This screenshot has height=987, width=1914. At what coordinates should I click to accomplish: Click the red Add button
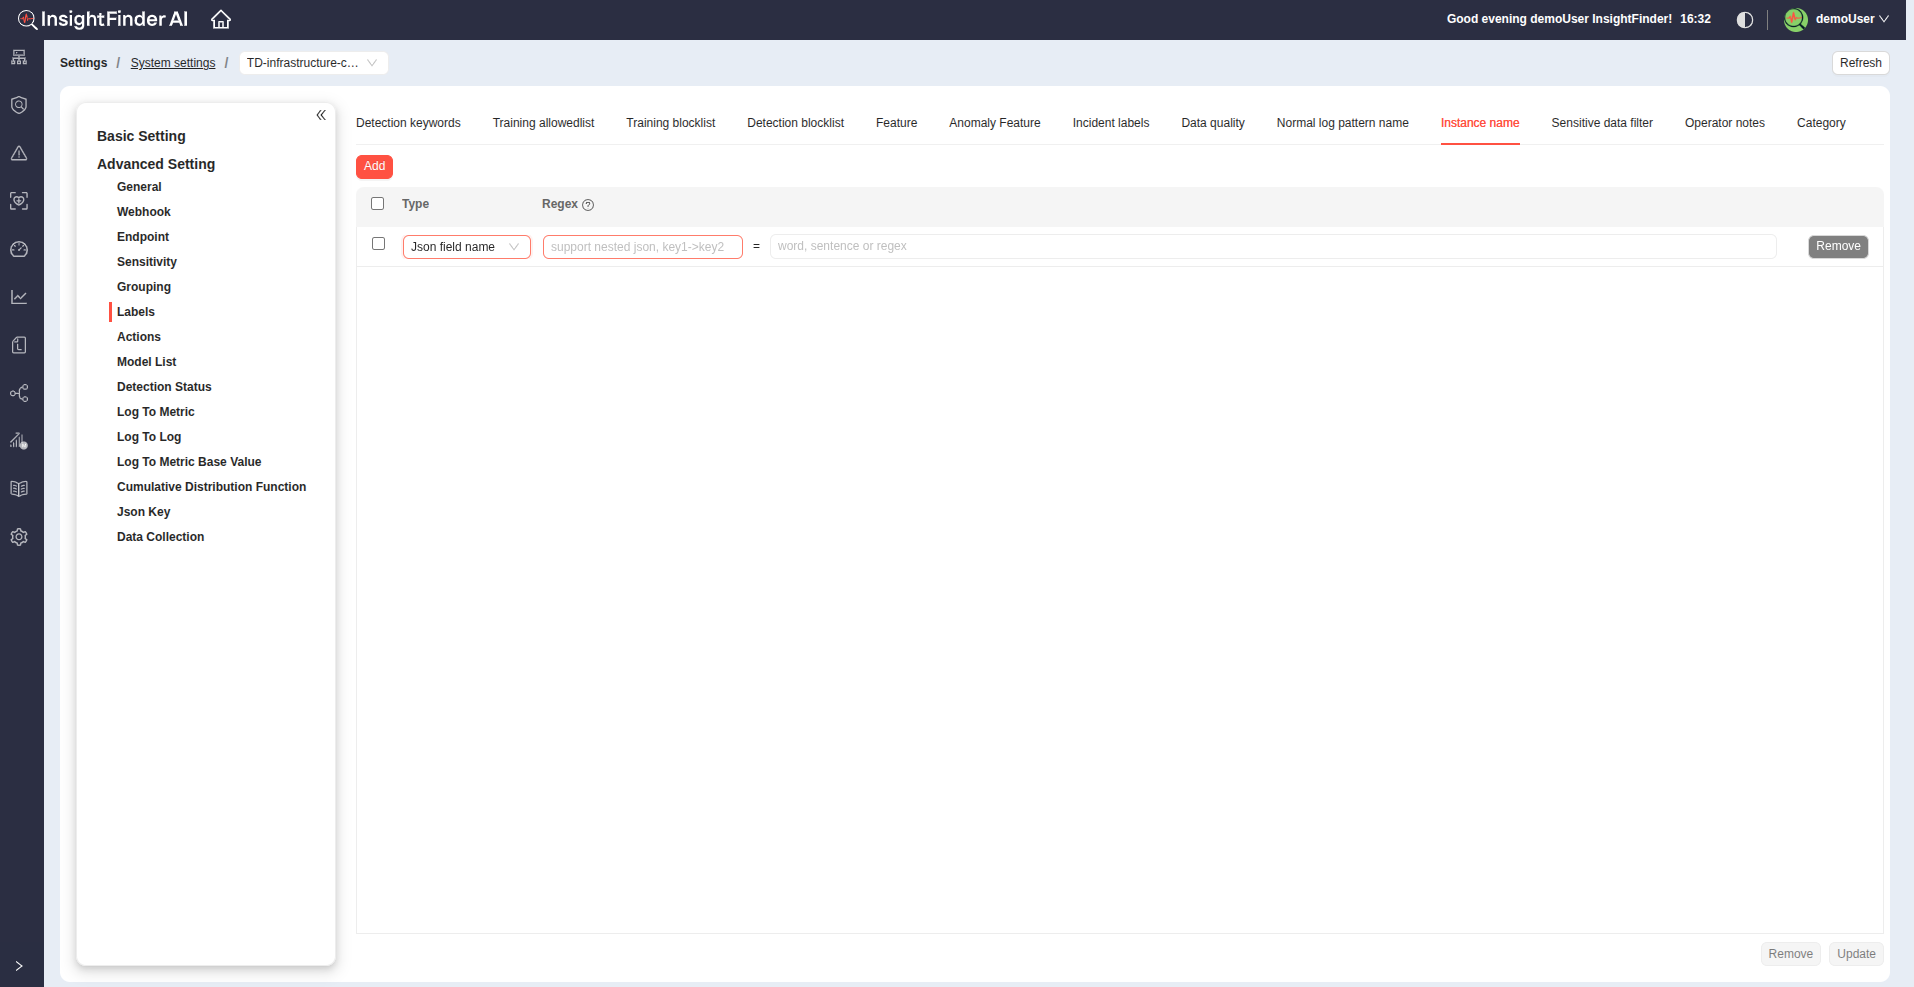coord(374,166)
